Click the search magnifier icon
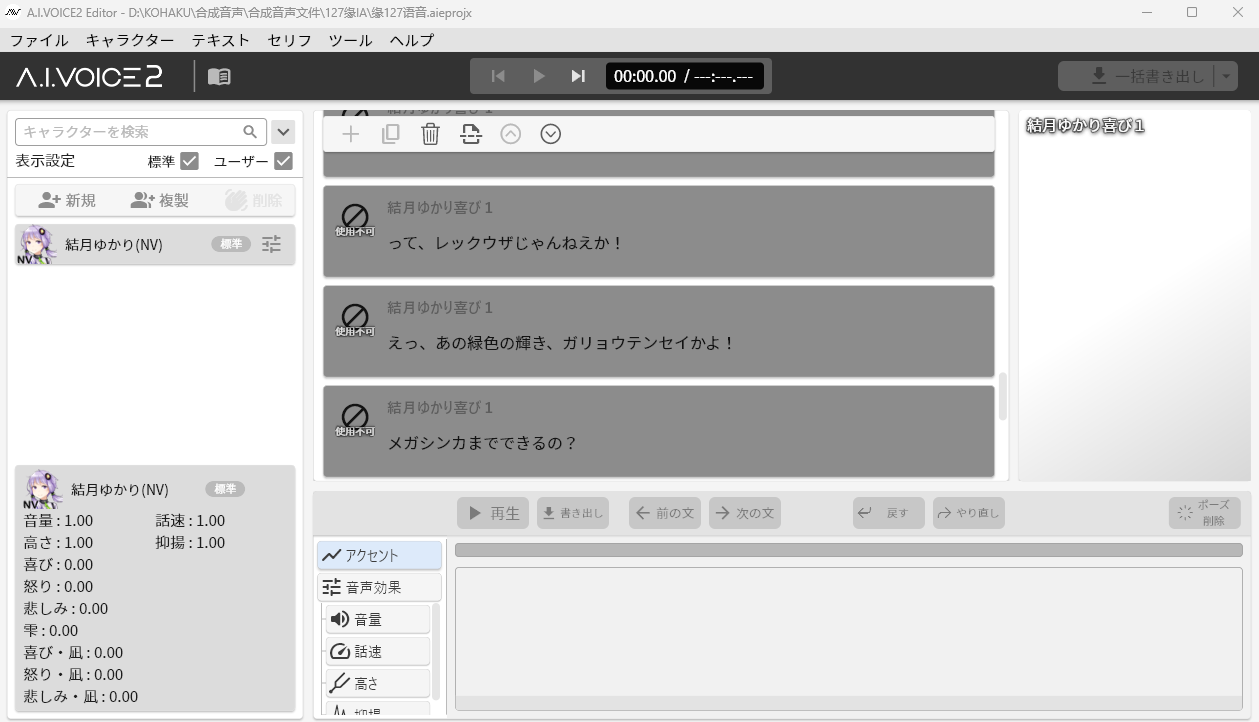This screenshot has height=722, width=1259. [250, 132]
